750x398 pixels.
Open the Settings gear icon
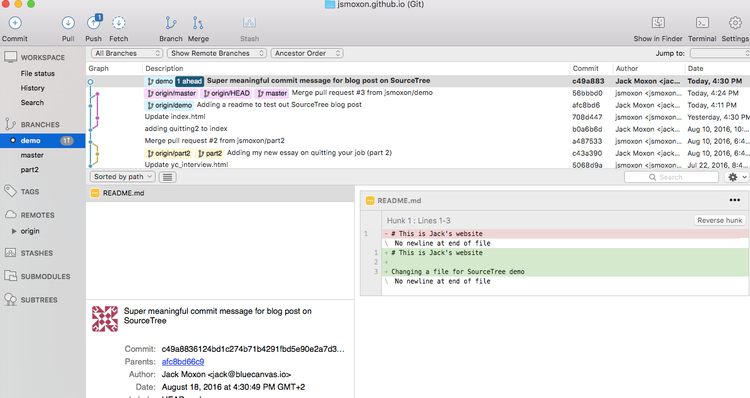click(735, 22)
